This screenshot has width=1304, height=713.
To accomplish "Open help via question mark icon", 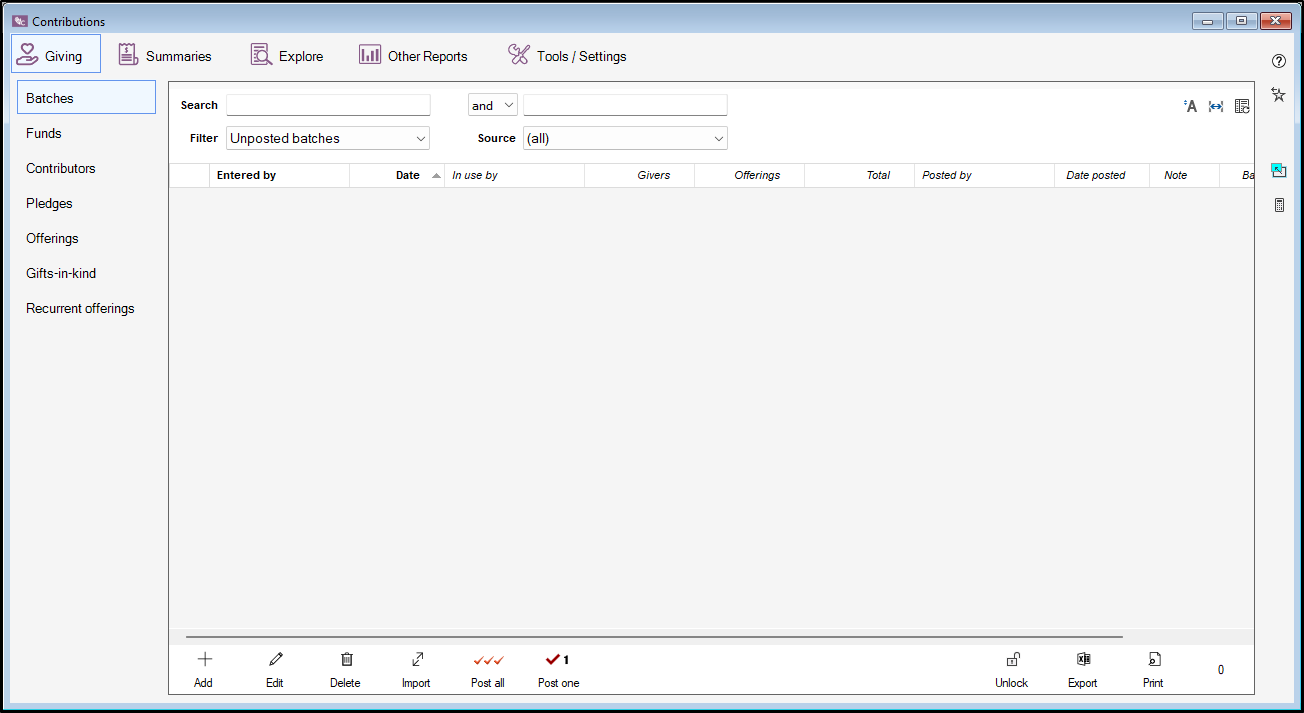I will 1278,61.
